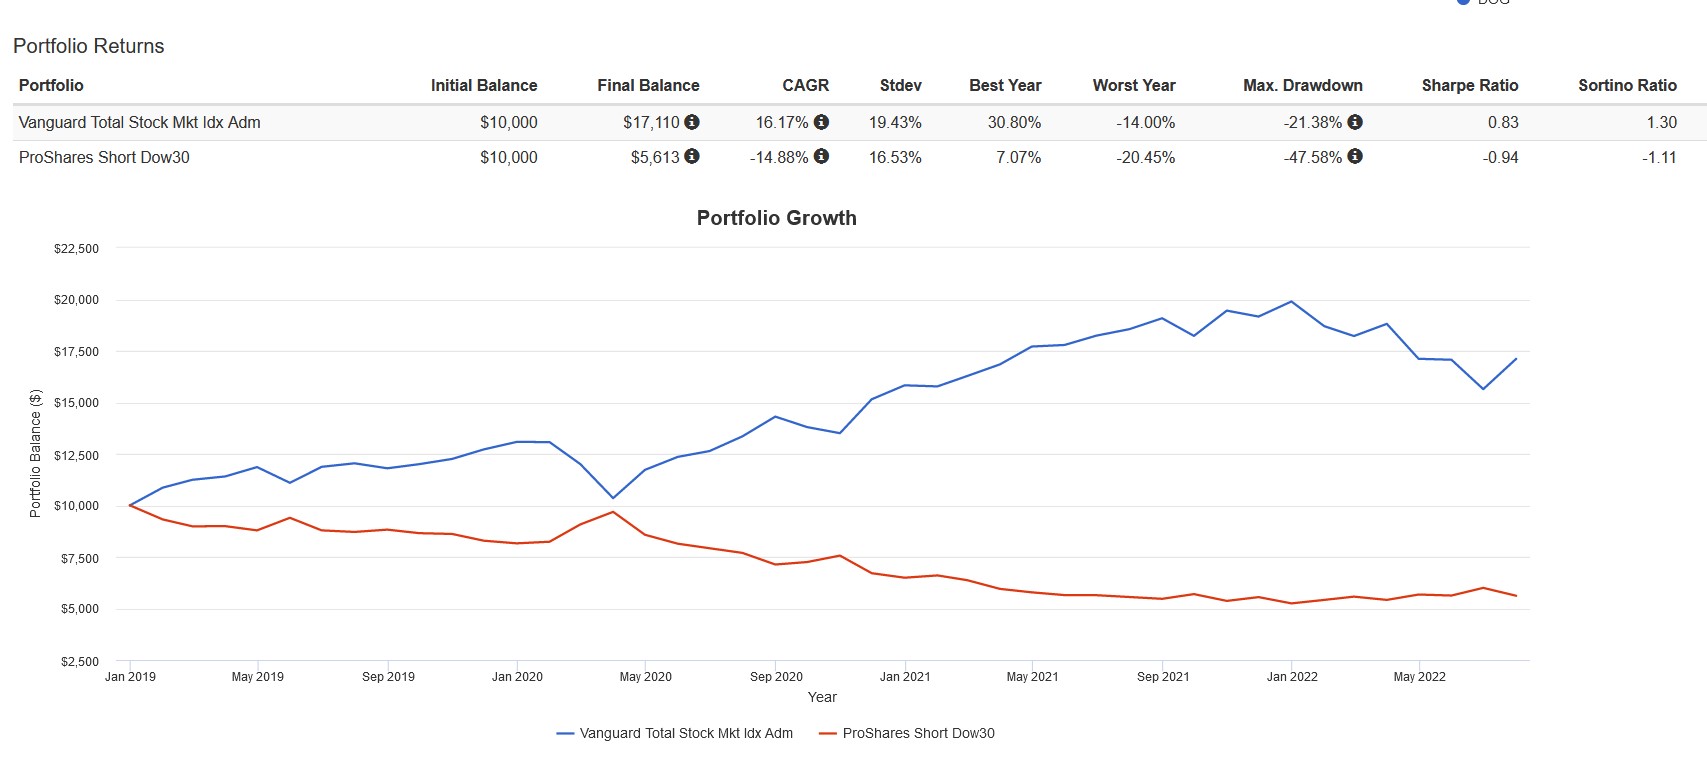Viewport: 1707px width, 757px height.
Task: Open info icon beside -21.38% max drawdown
Action: pyautogui.click(x=1355, y=122)
